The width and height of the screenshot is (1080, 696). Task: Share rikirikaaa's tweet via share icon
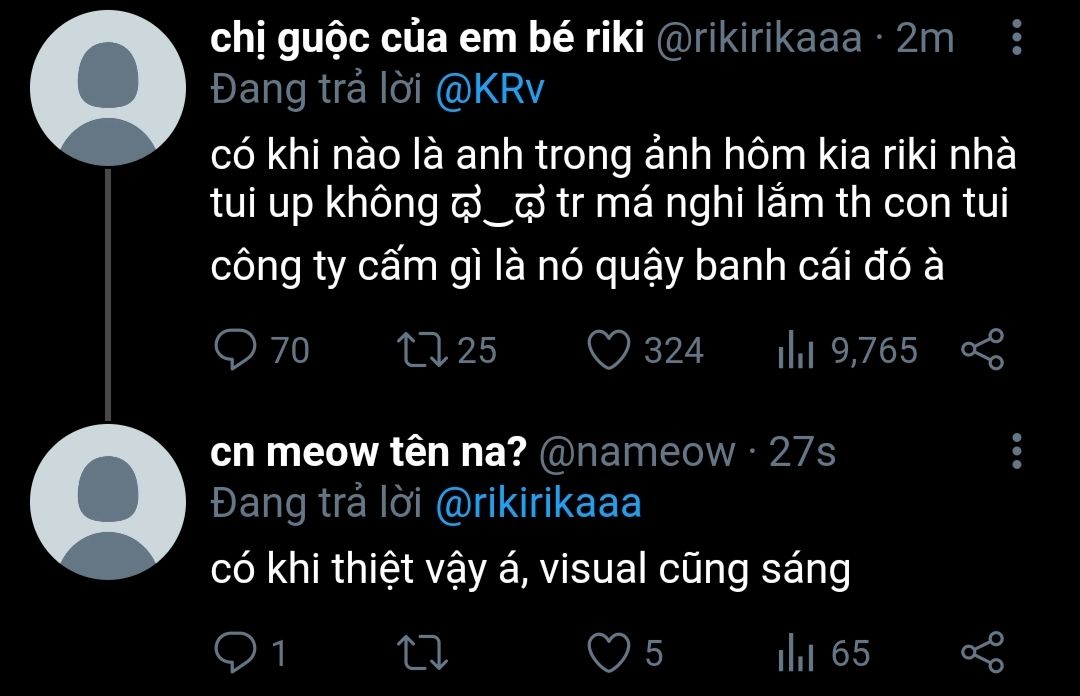pos(983,349)
